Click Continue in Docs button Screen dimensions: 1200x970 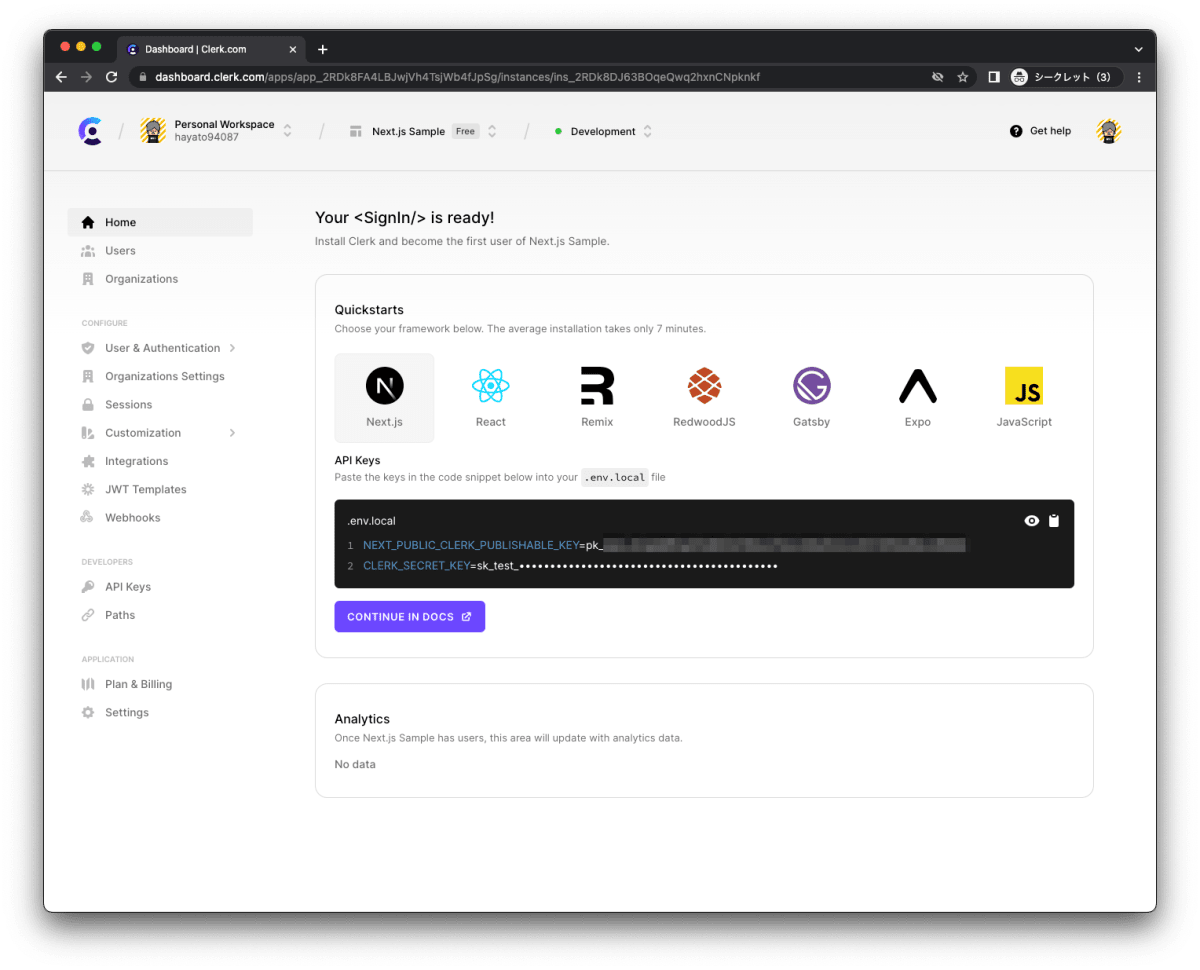pos(409,617)
